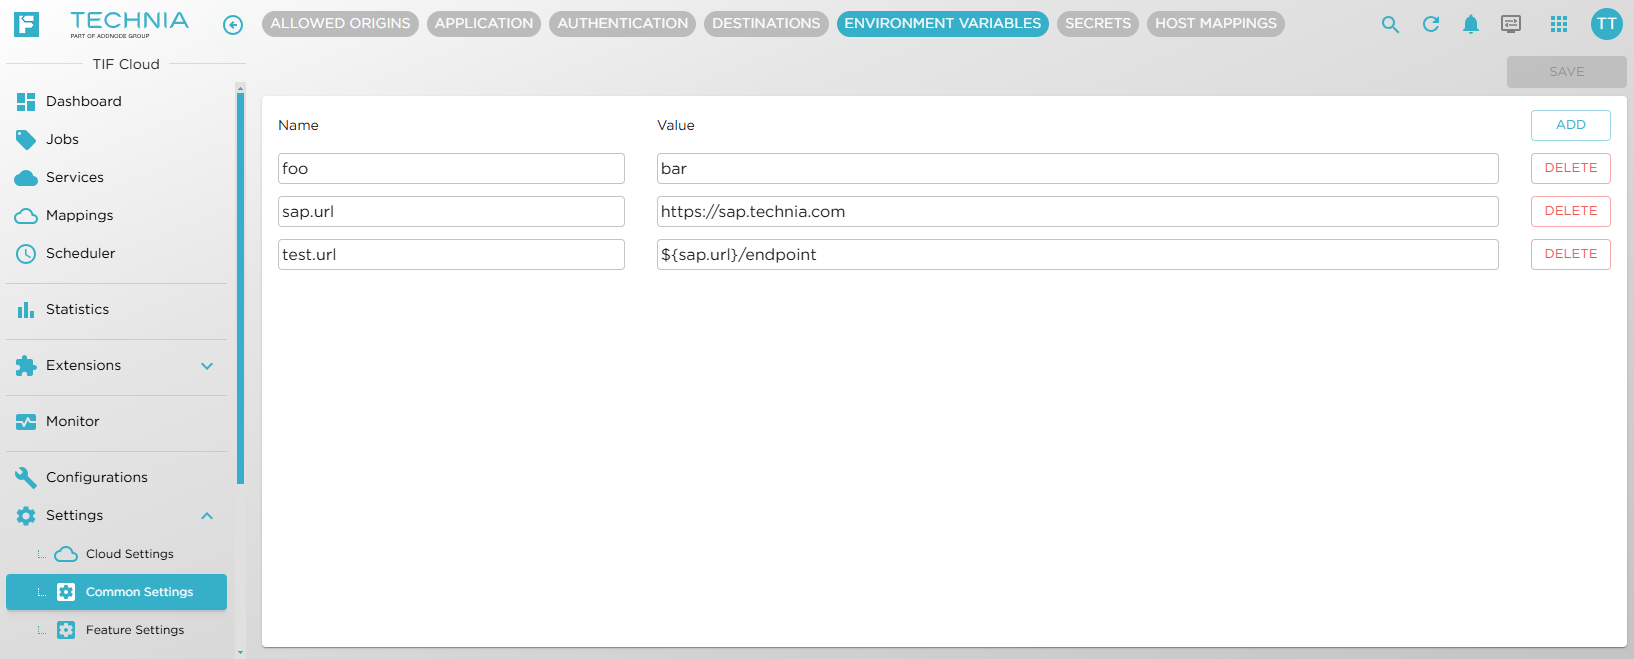Click the Feature Settings gear box icon
Screen dimensions: 1634x659
click(x=66, y=630)
